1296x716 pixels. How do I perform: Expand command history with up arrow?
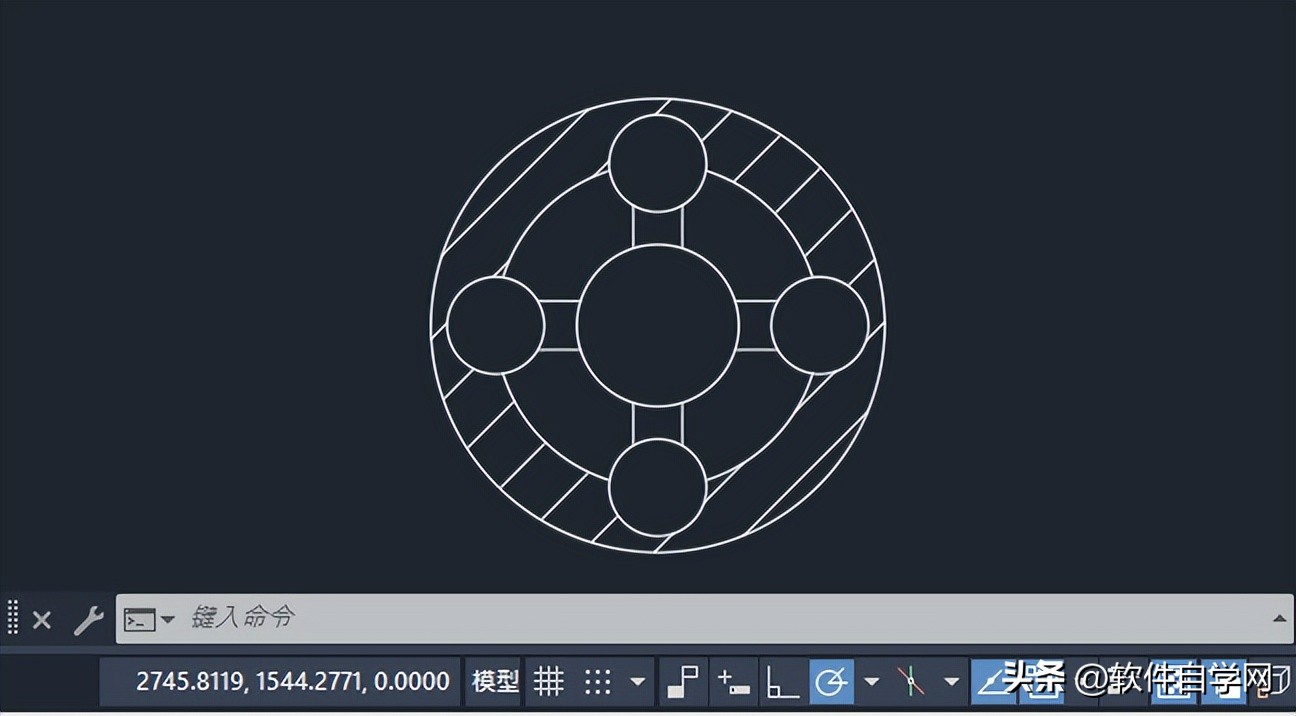coord(1279,619)
